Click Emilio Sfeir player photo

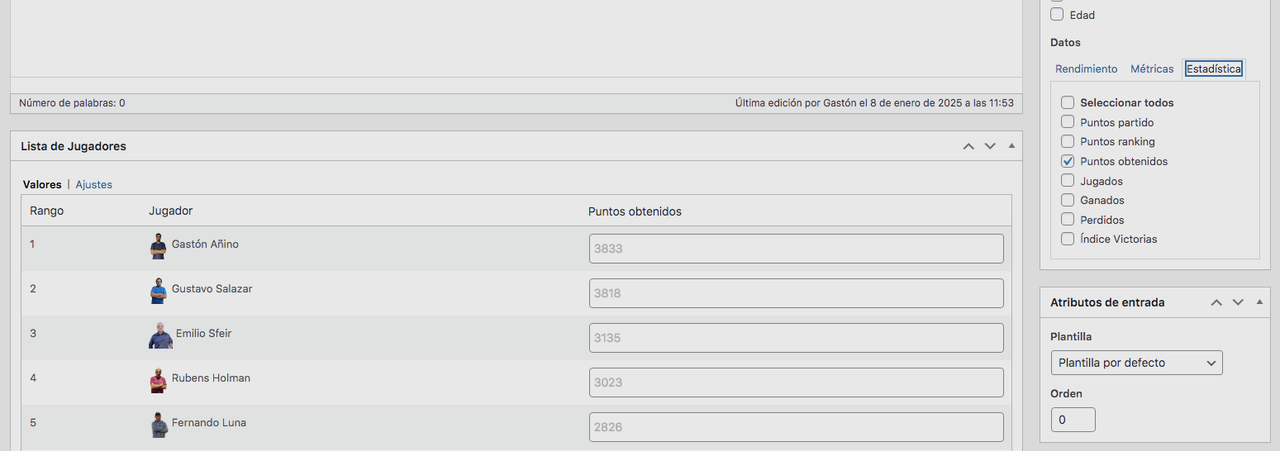pos(160,335)
